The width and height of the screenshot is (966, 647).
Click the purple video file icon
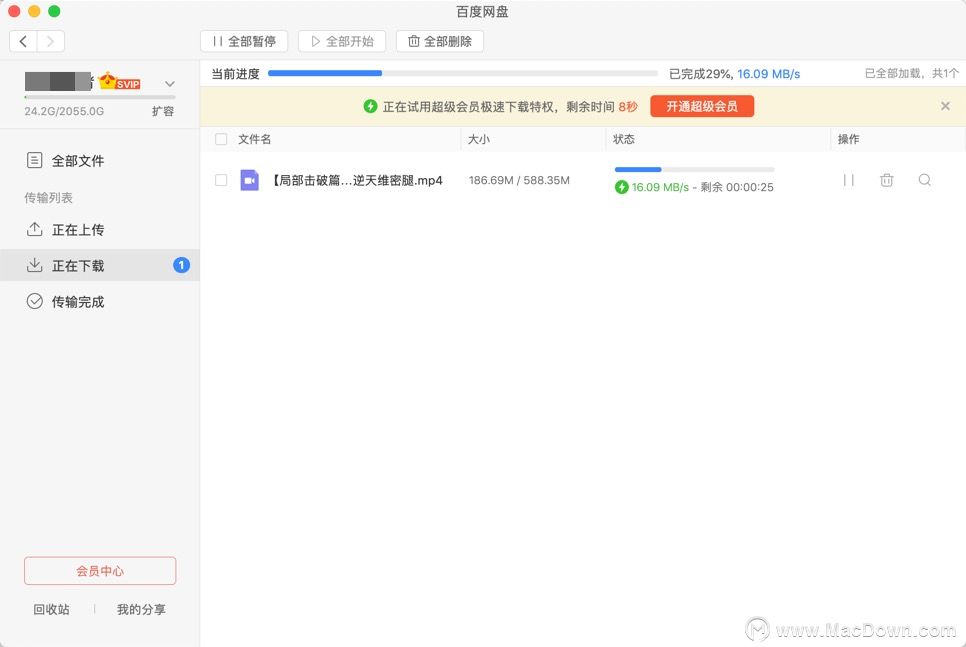[x=250, y=180]
